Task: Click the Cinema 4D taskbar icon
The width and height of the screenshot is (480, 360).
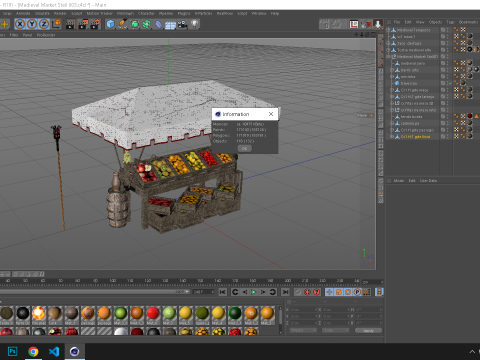Action: click(74, 351)
